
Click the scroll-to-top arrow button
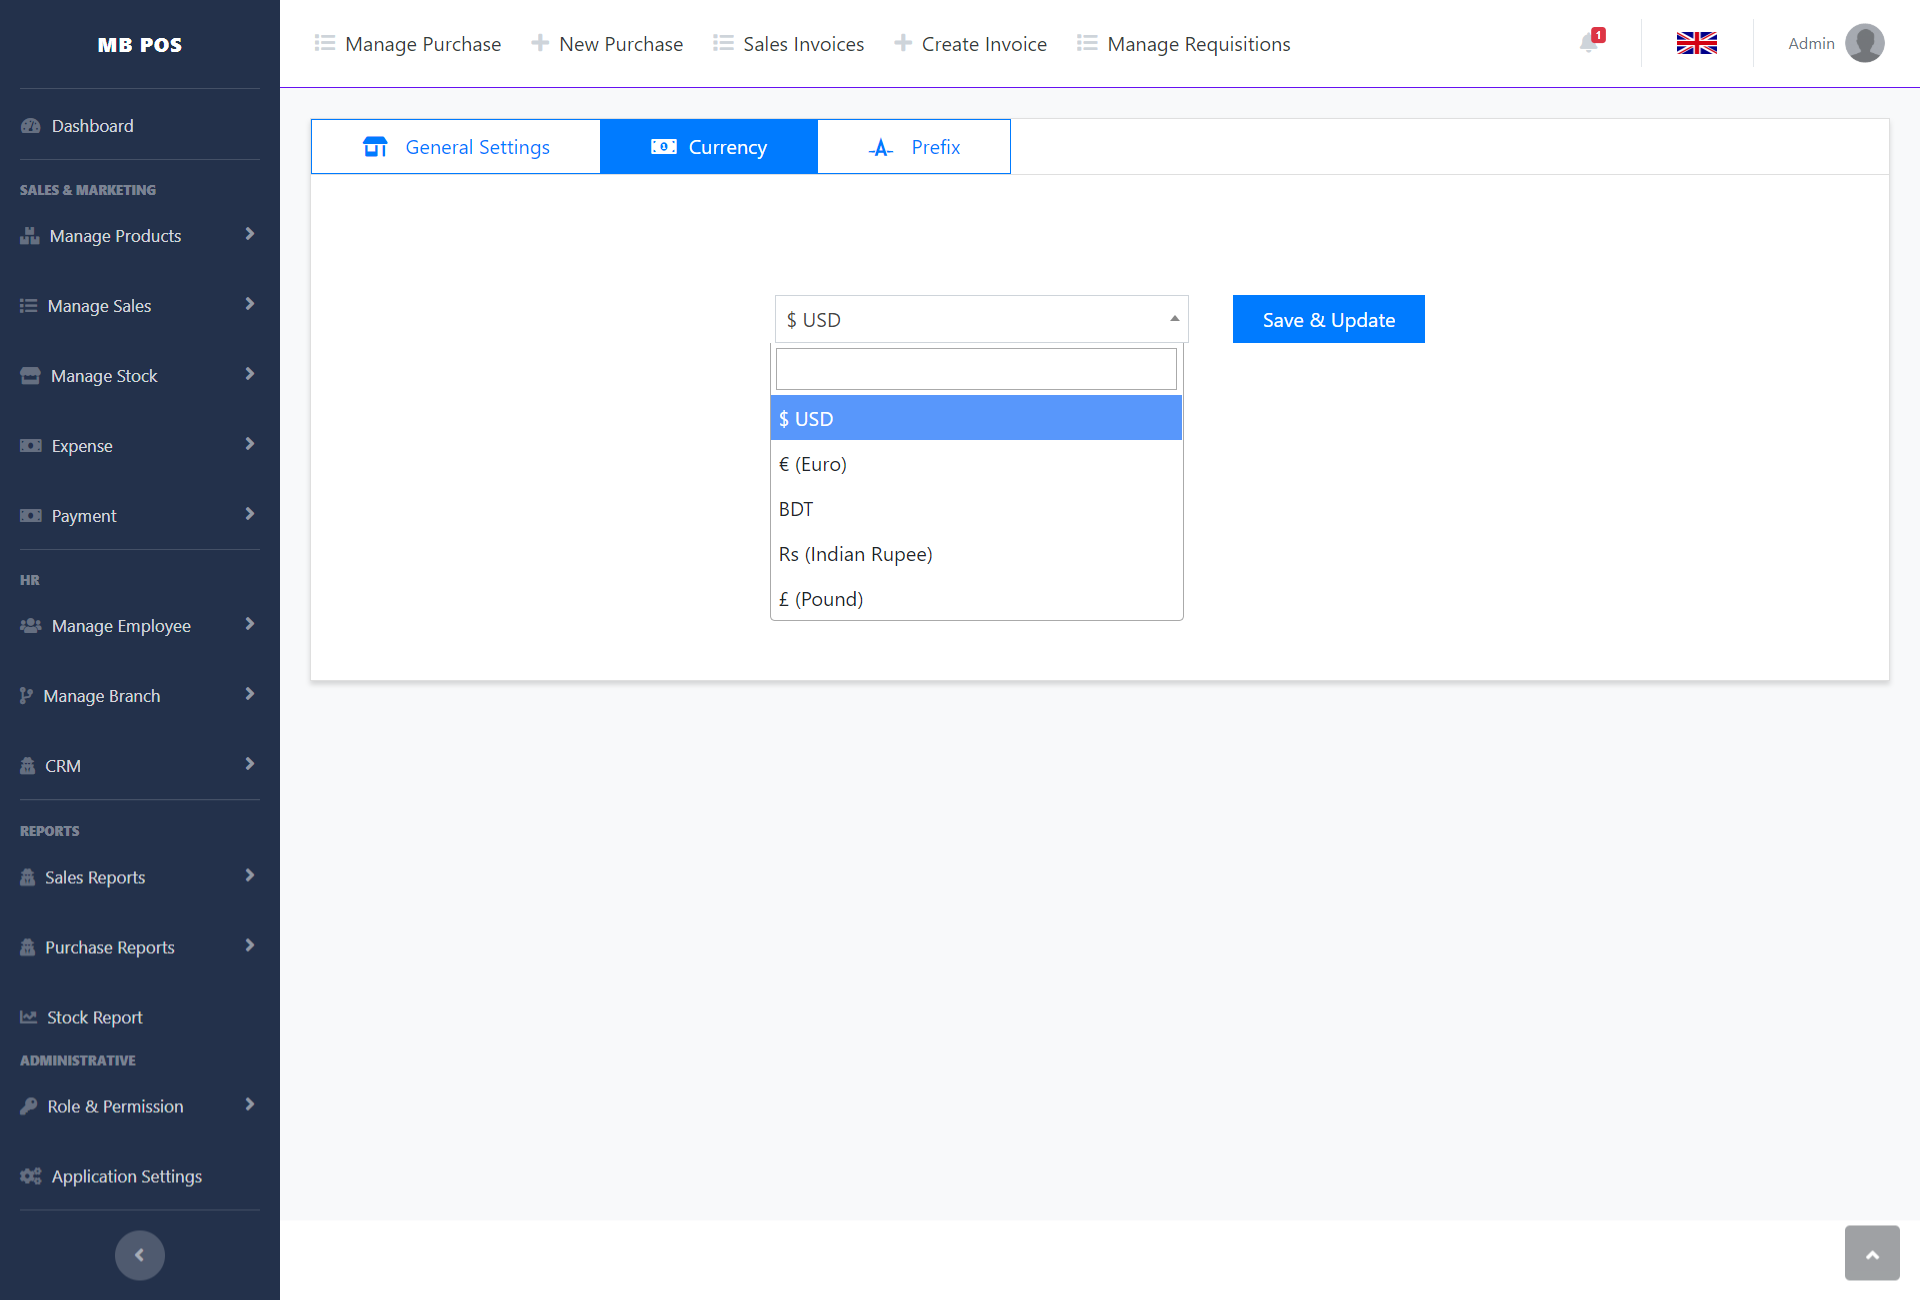click(1871, 1253)
